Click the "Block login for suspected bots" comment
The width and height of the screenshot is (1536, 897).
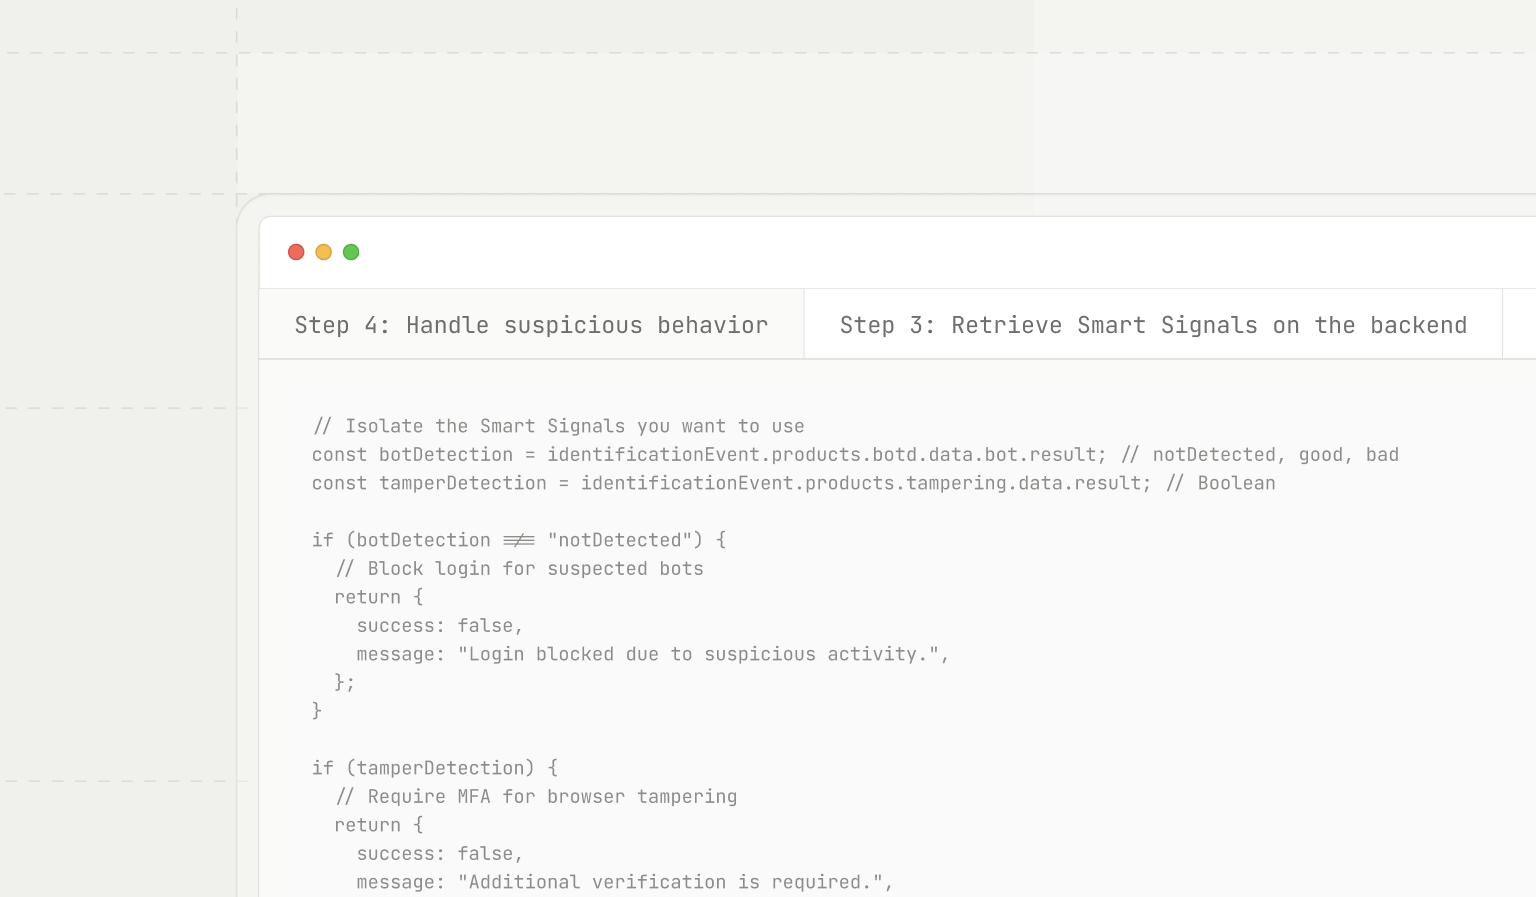[x=520, y=569]
